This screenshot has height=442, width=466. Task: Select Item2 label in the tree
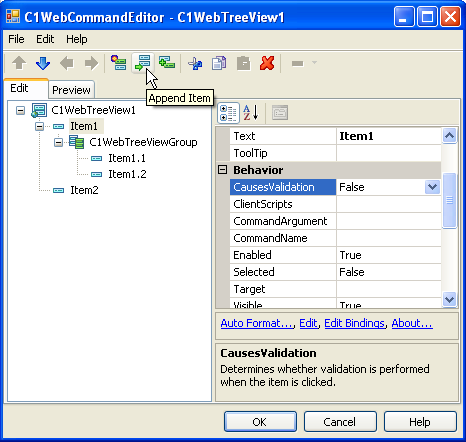point(84,190)
